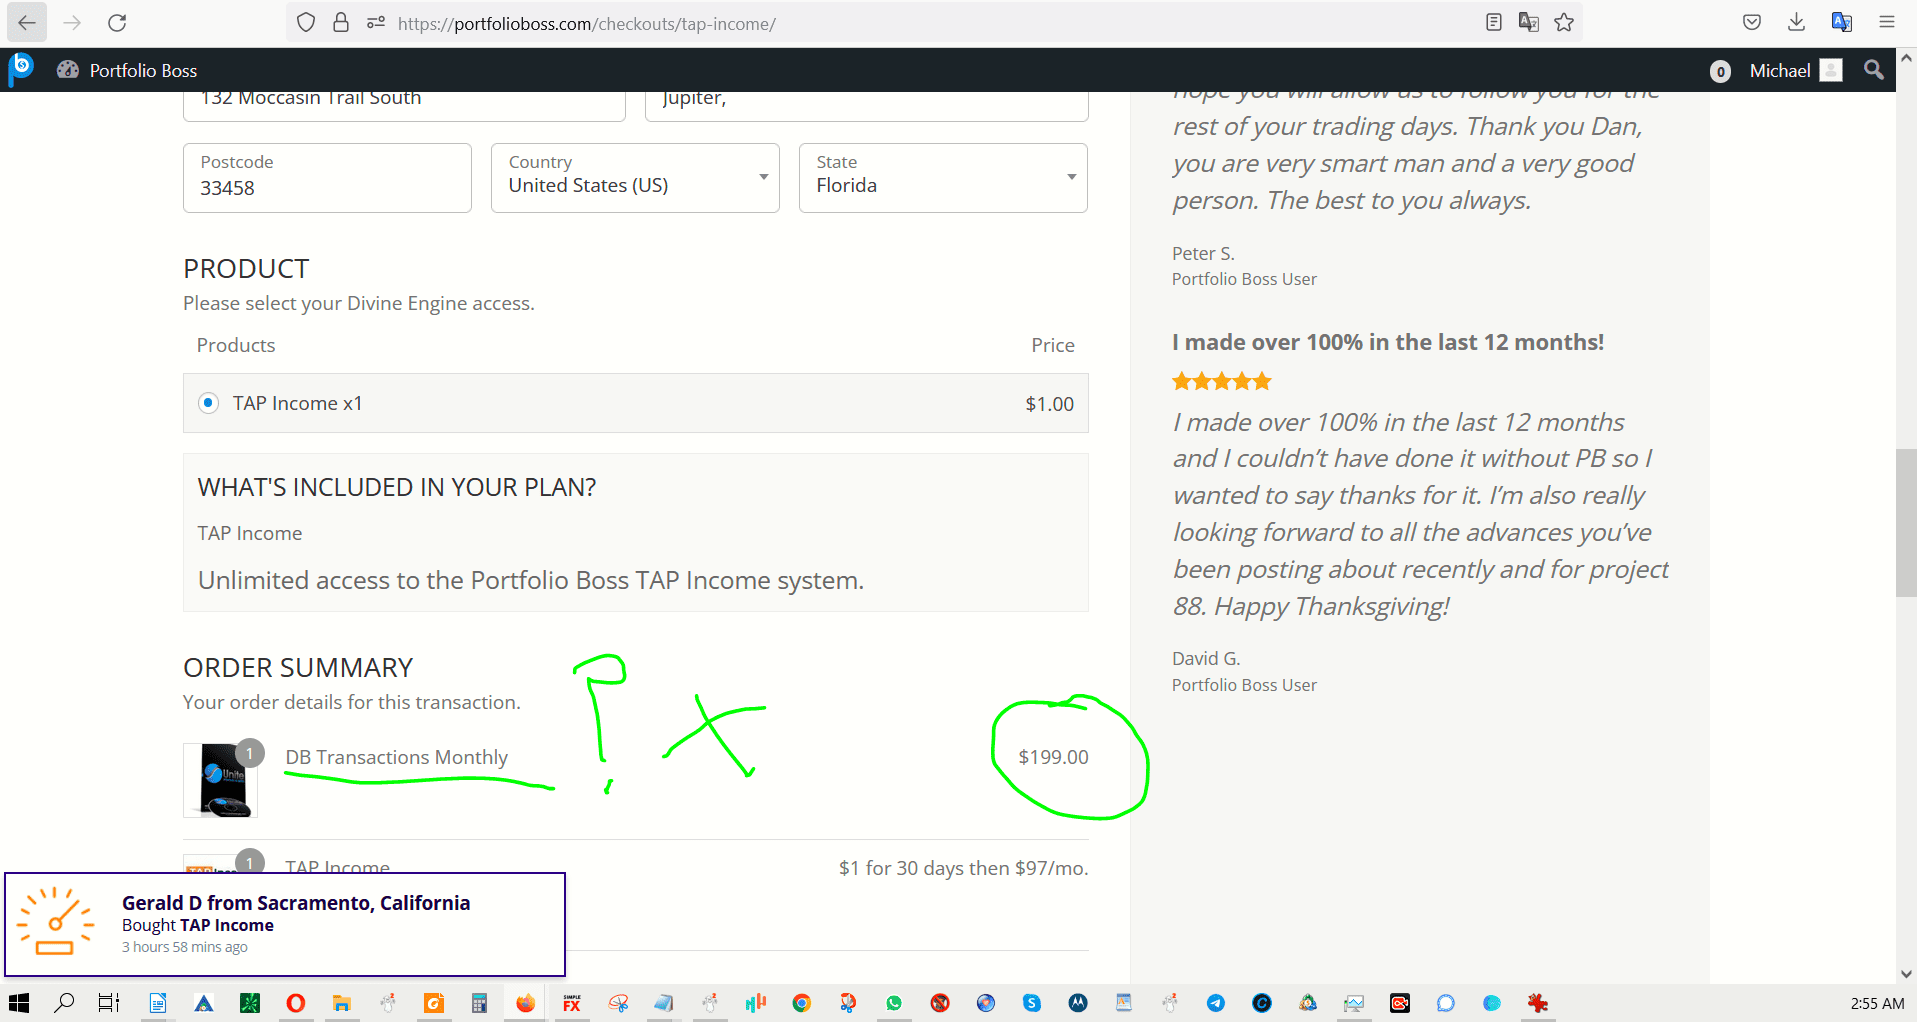Click the Save to Pocket icon
Image resolution: width=1917 pixels, height=1022 pixels.
click(1751, 23)
